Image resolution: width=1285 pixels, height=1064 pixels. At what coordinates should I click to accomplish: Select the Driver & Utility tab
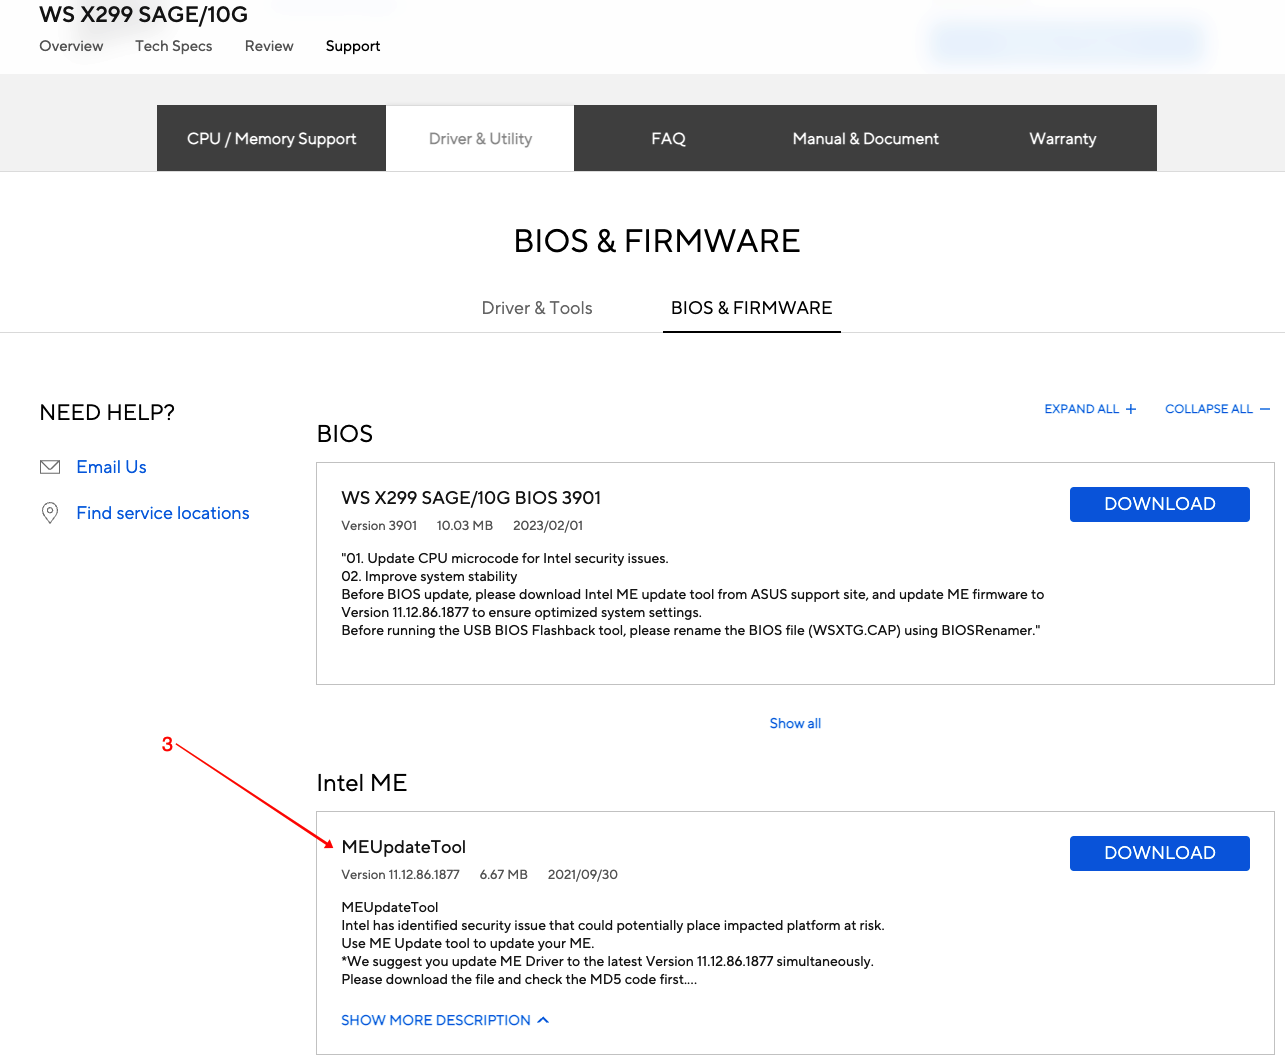[x=480, y=139]
